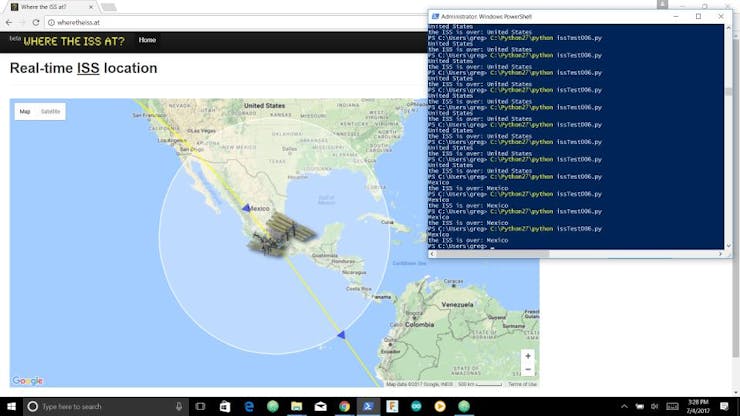Click the last PowerShell prompt line
The height and width of the screenshot is (416, 740).
click(462, 246)
